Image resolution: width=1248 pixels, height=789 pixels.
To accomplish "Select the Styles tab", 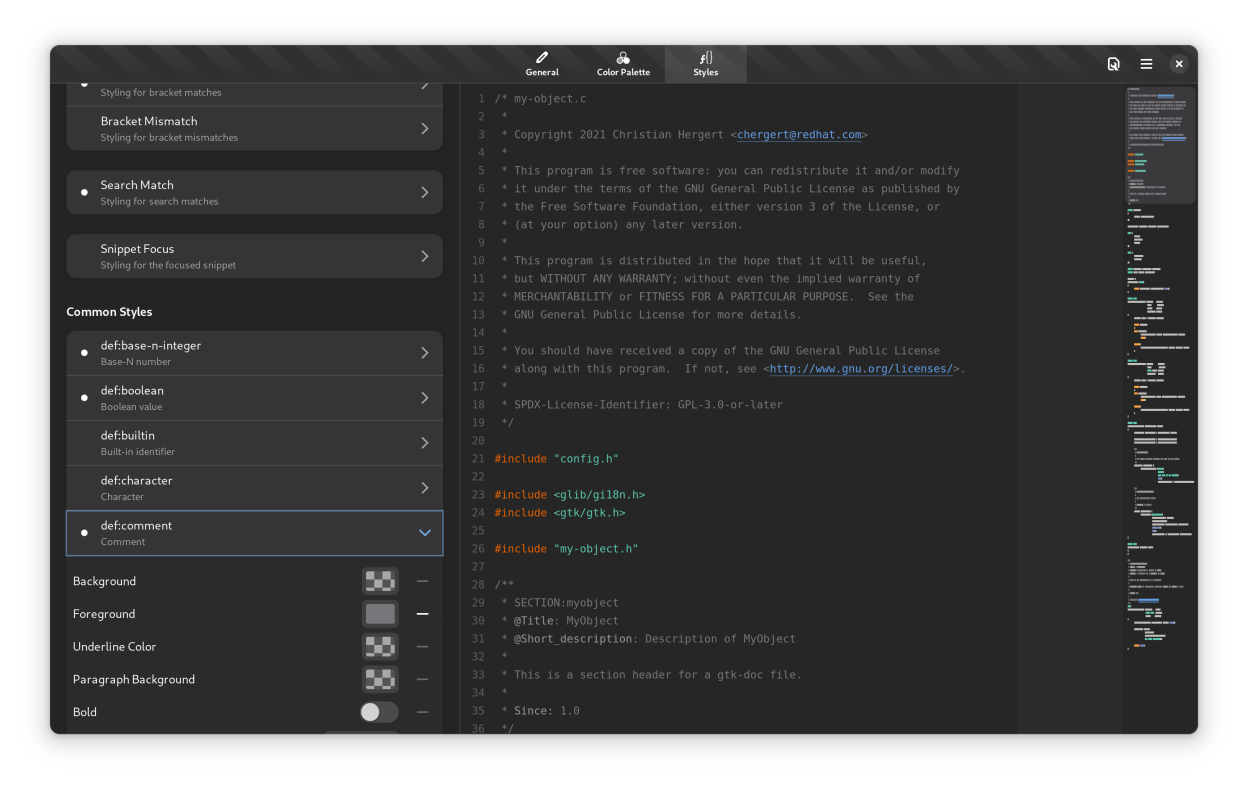I will pyautogui.click(x=706, y=64).
